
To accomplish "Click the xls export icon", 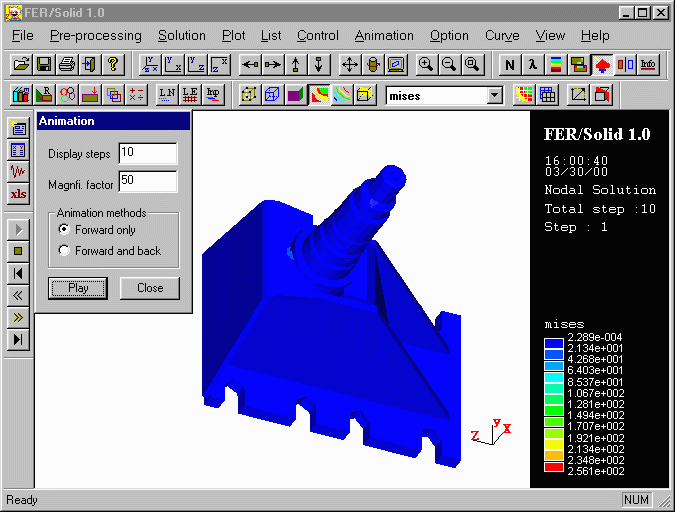I will coord(18,194).
